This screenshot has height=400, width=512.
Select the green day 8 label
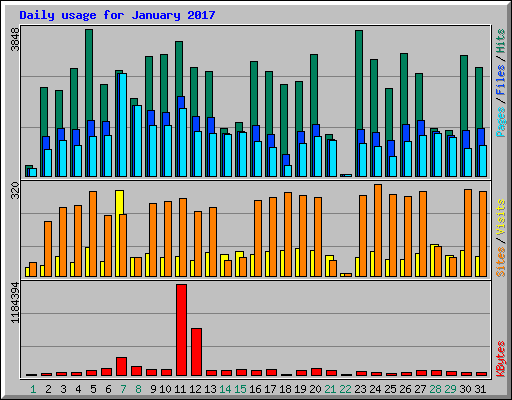pyautogui.click(x=138, y=389)
